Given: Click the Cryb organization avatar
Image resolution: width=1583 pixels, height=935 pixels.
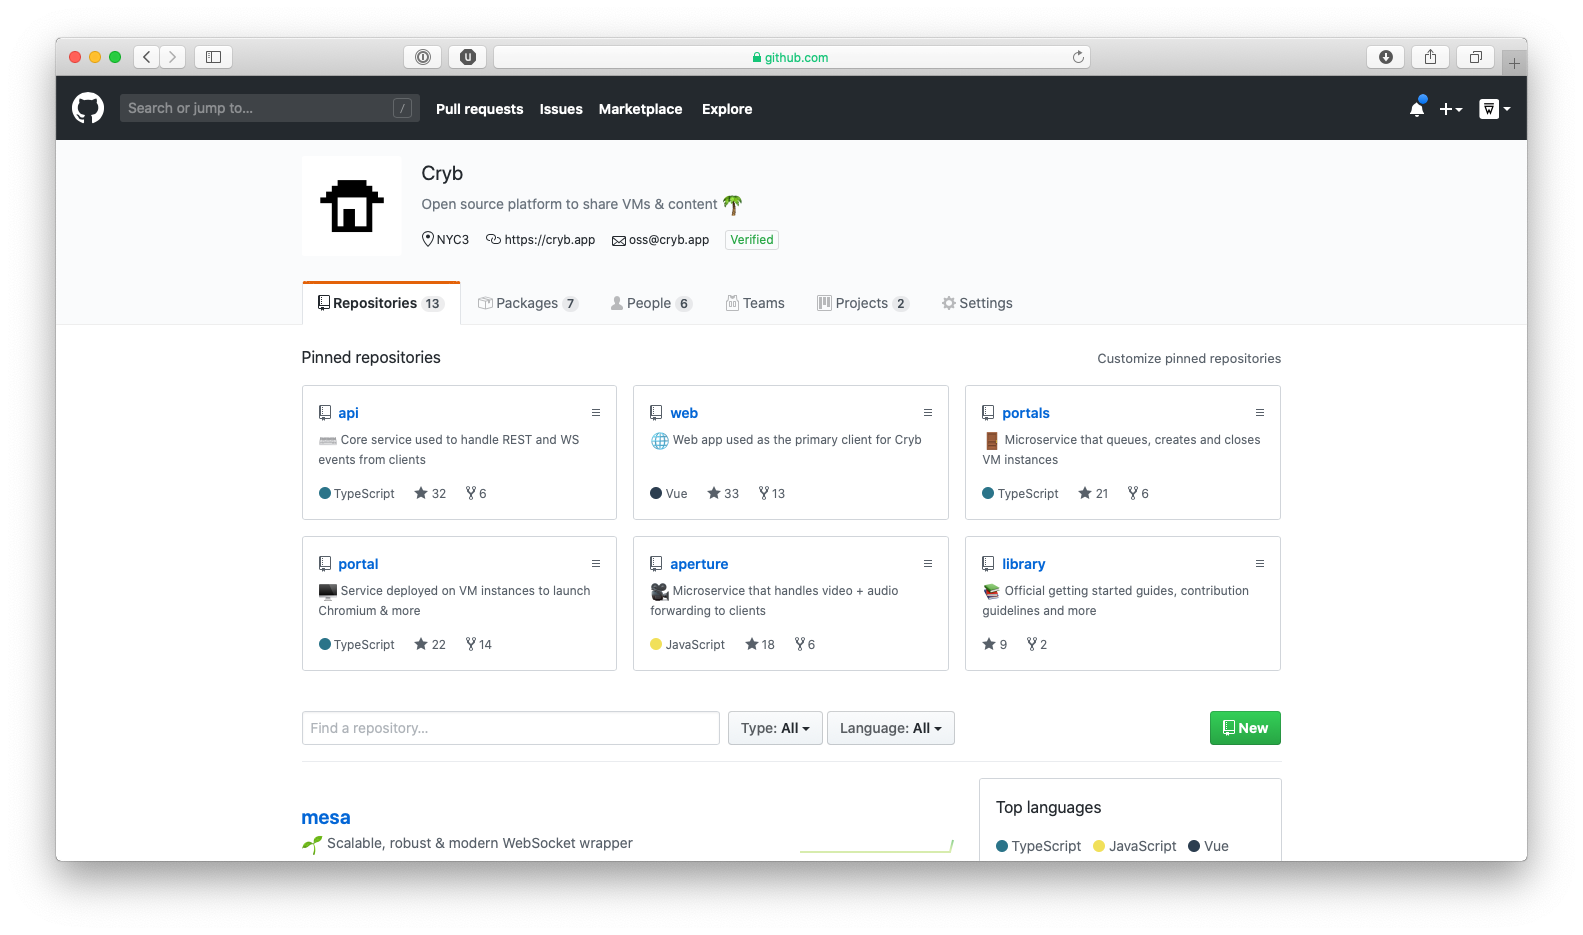Looking at the screenshot, I should [x=351, y=206].
